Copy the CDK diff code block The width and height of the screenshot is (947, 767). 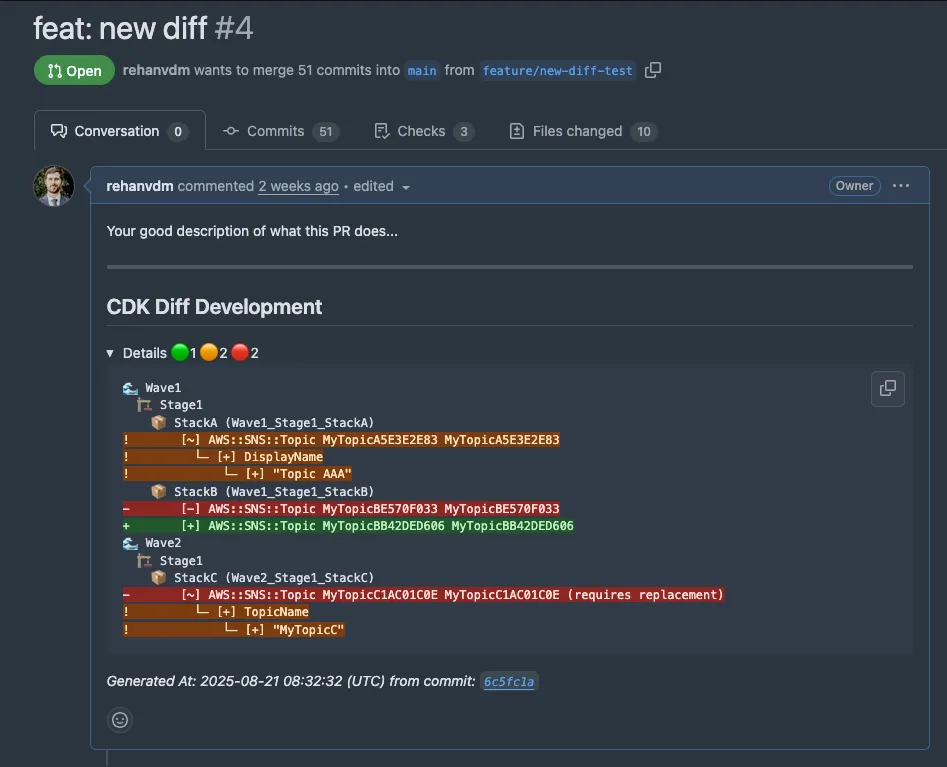[x=888, y=388]
